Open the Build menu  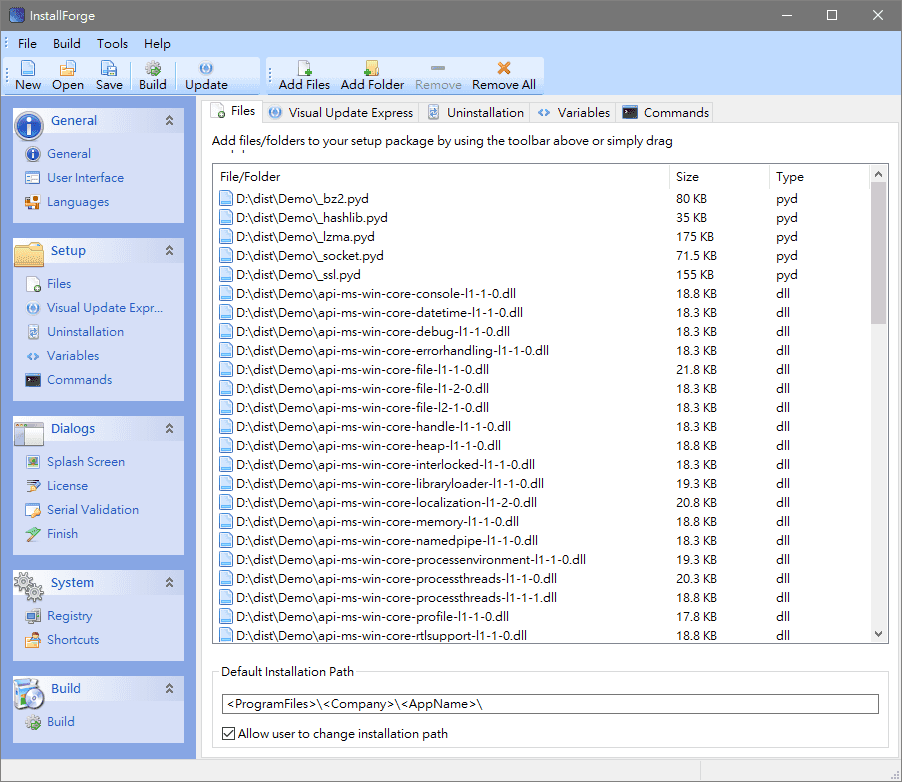click(x=67, y=44)
